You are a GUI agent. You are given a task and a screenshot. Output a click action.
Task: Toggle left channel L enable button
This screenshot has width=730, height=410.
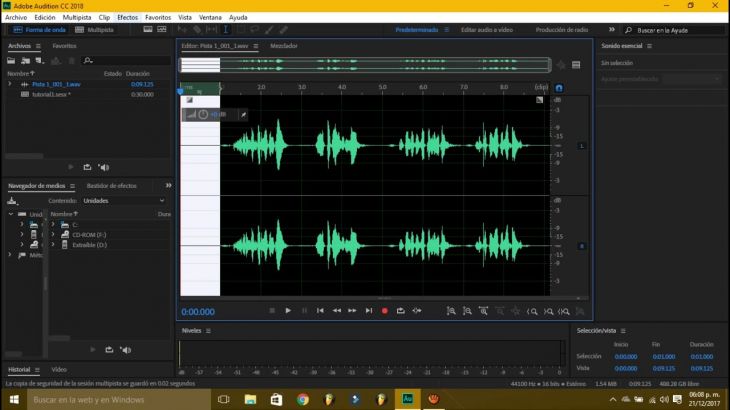[581, 146]
